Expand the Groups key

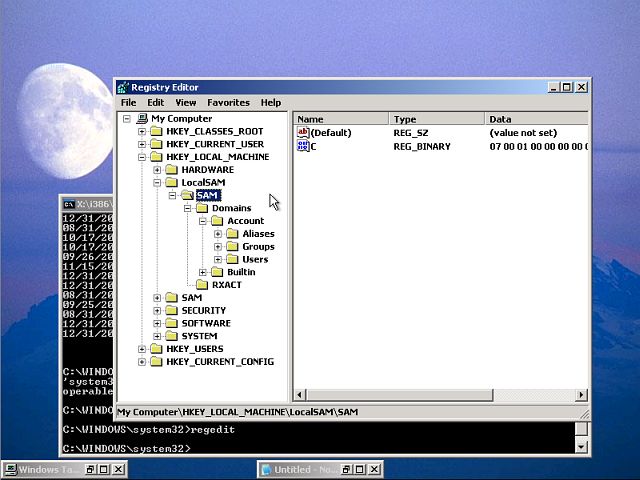[218, 247]
